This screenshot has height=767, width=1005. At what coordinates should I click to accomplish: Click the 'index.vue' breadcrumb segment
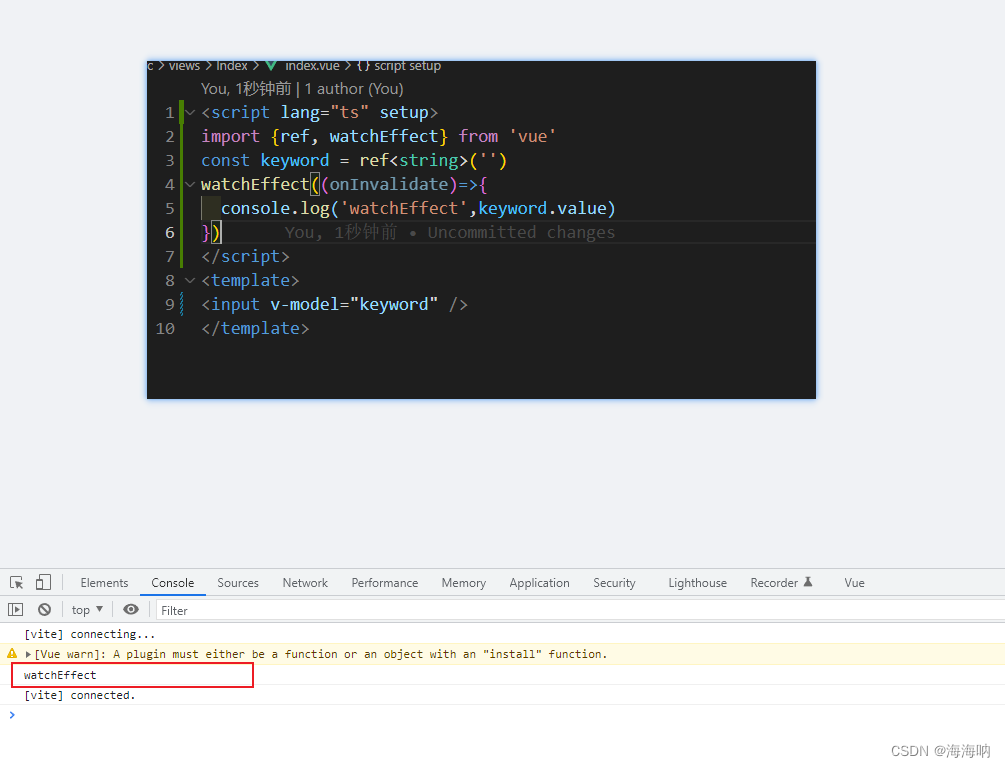(x=312, y=66)
